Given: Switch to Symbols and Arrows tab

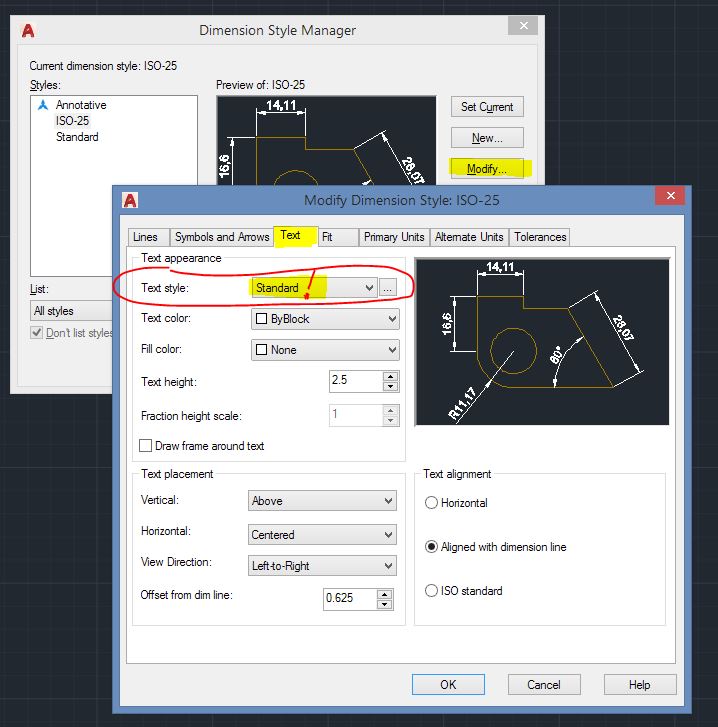Looking at the screenshot, I should coord(222,237).
